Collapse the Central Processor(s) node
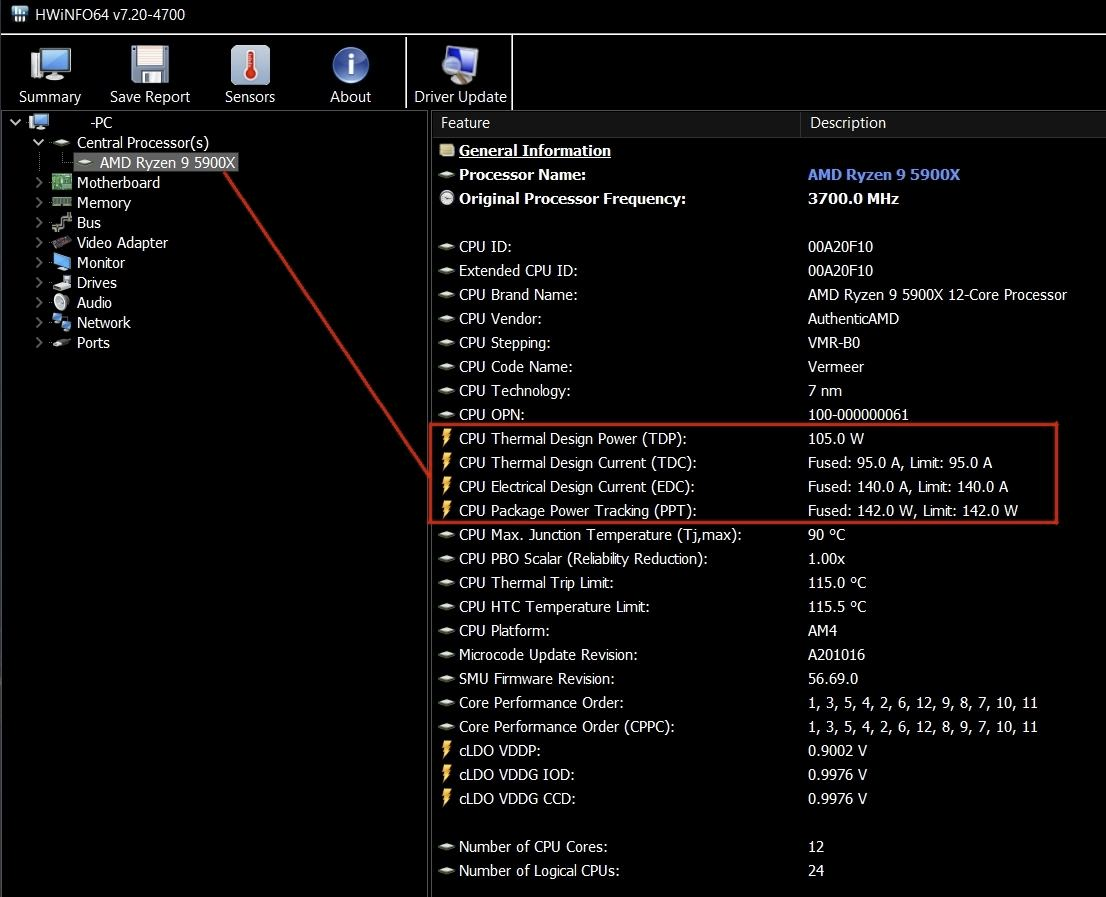Viewport: 1106px width, 897px height. [x=39, y=142]
